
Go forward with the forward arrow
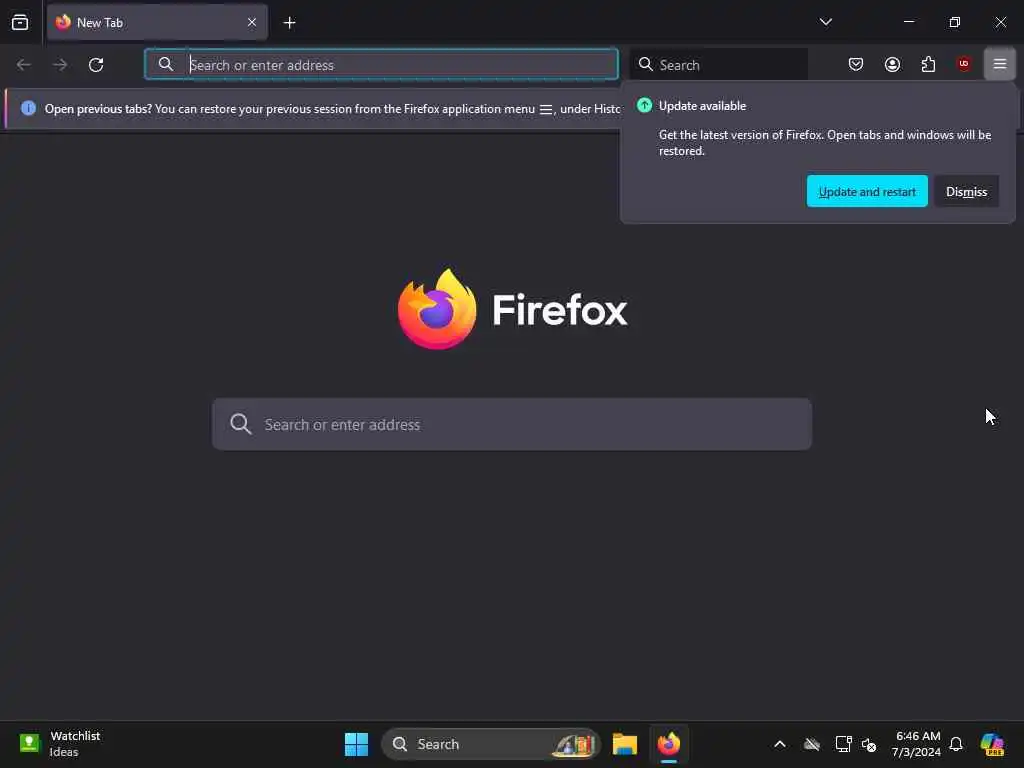59,65
